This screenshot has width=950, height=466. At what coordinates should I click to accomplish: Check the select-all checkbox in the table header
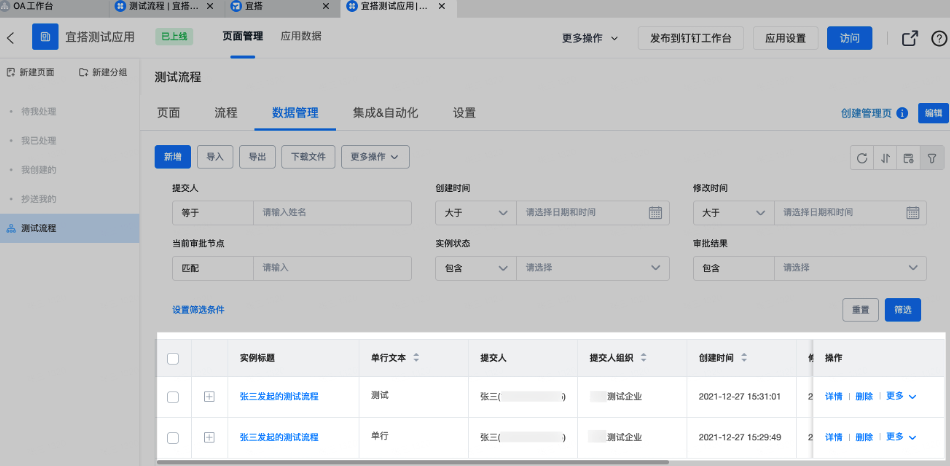tap(173, 359)
